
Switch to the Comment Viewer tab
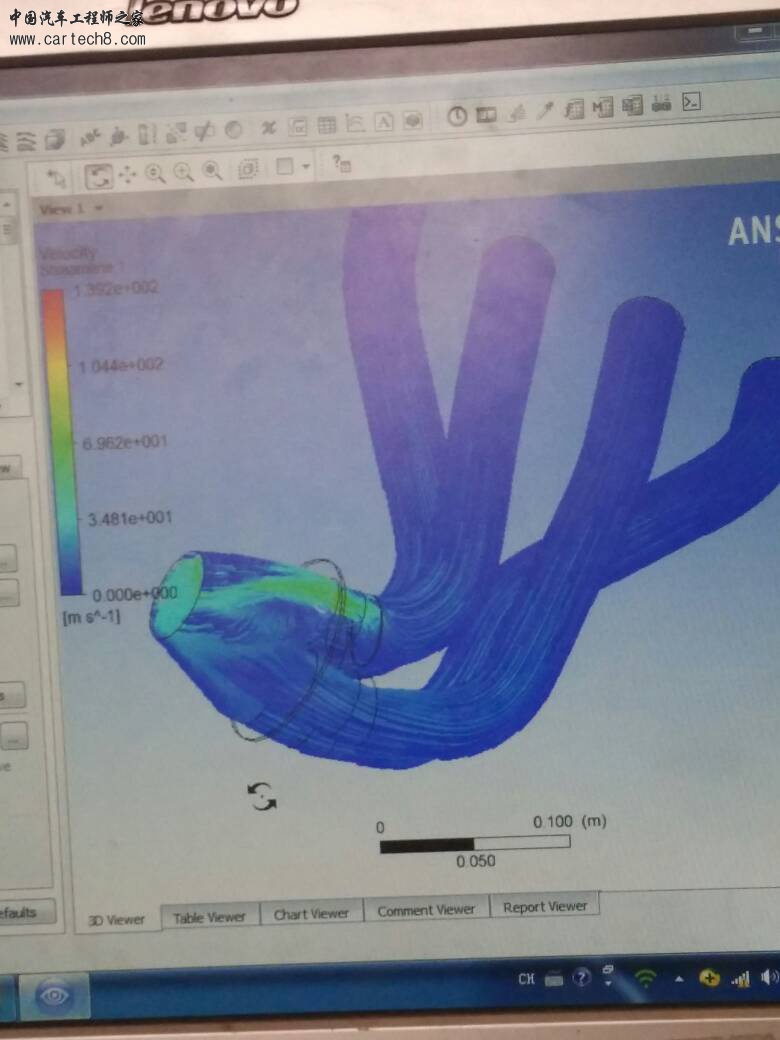click(426, 910)
